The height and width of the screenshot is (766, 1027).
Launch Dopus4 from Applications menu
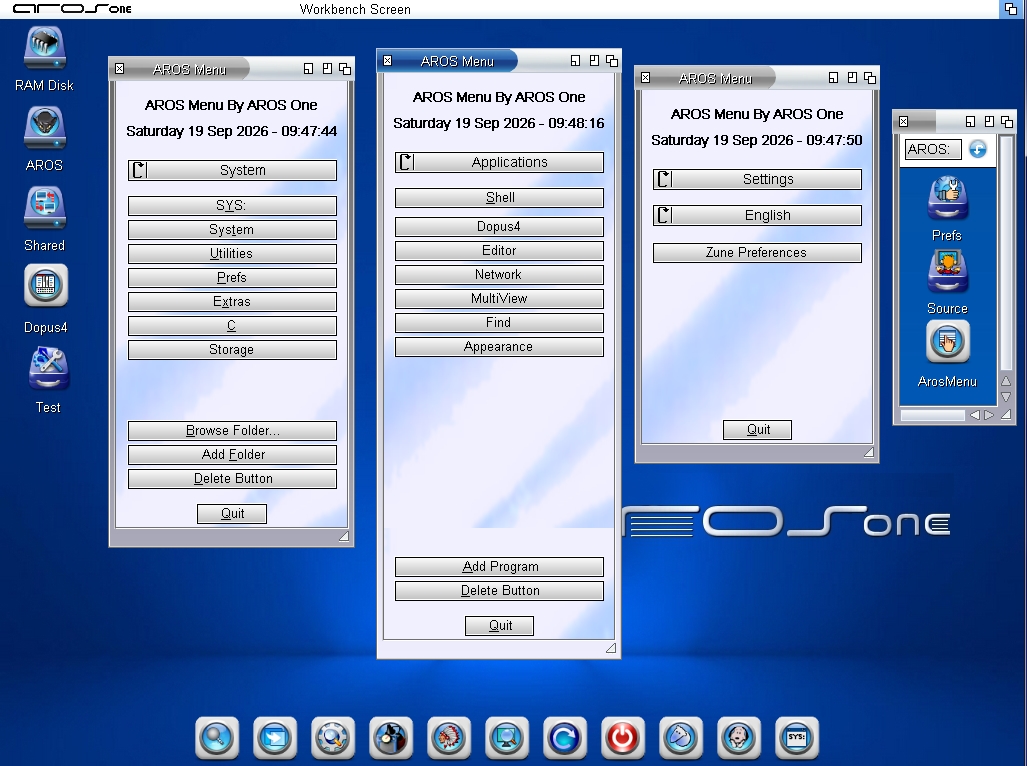499,227
